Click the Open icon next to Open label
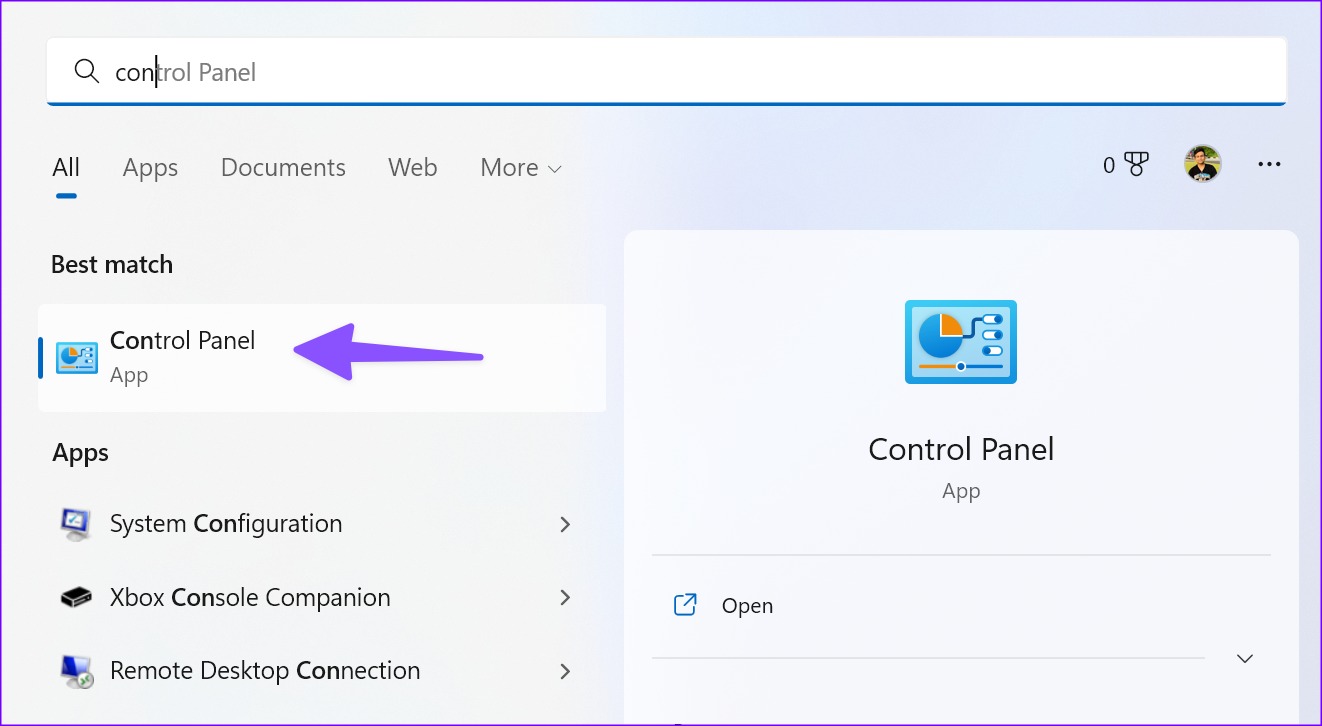 point(686,605)
